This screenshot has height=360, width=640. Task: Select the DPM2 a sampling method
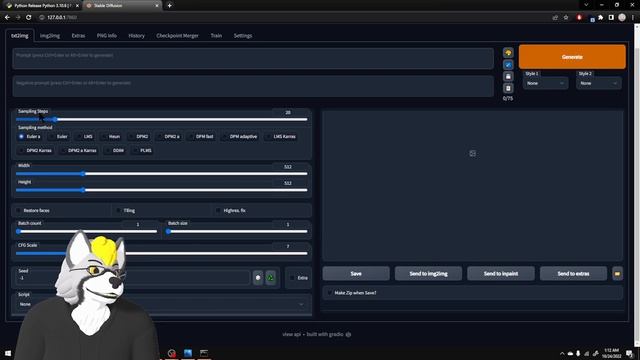pyautogui.click(x=169, y=136)
